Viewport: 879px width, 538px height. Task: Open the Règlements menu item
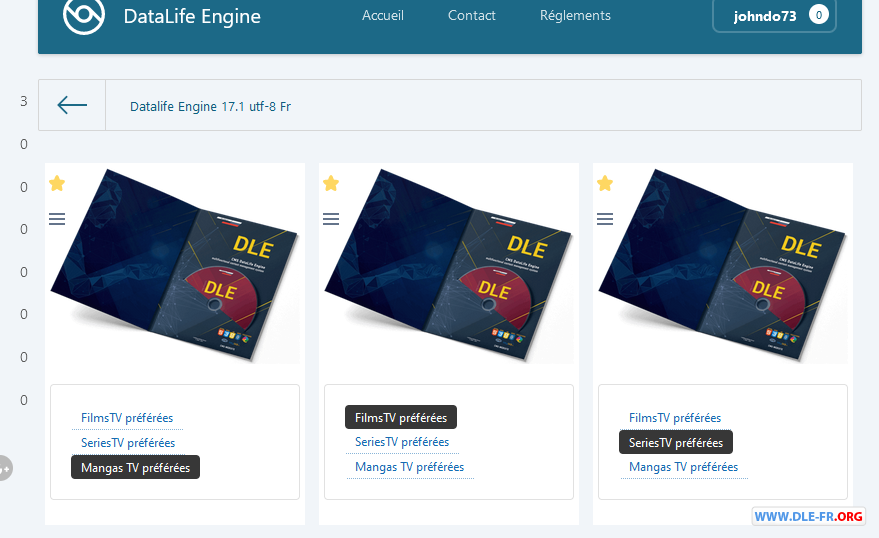click(x=575, y=16)
